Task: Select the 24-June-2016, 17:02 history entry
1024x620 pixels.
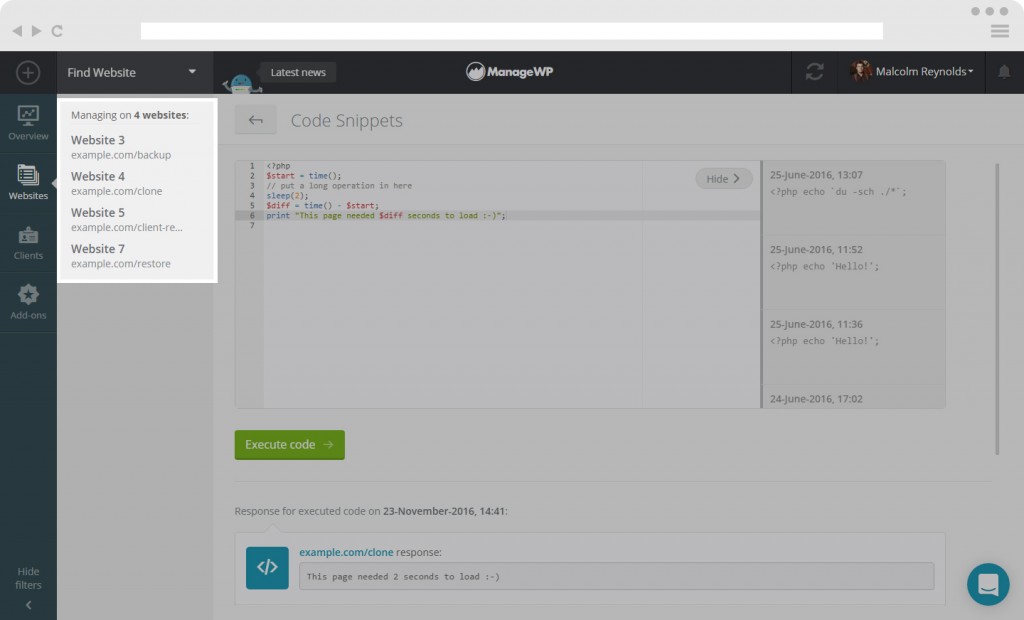Action: (x=854, y=397)
